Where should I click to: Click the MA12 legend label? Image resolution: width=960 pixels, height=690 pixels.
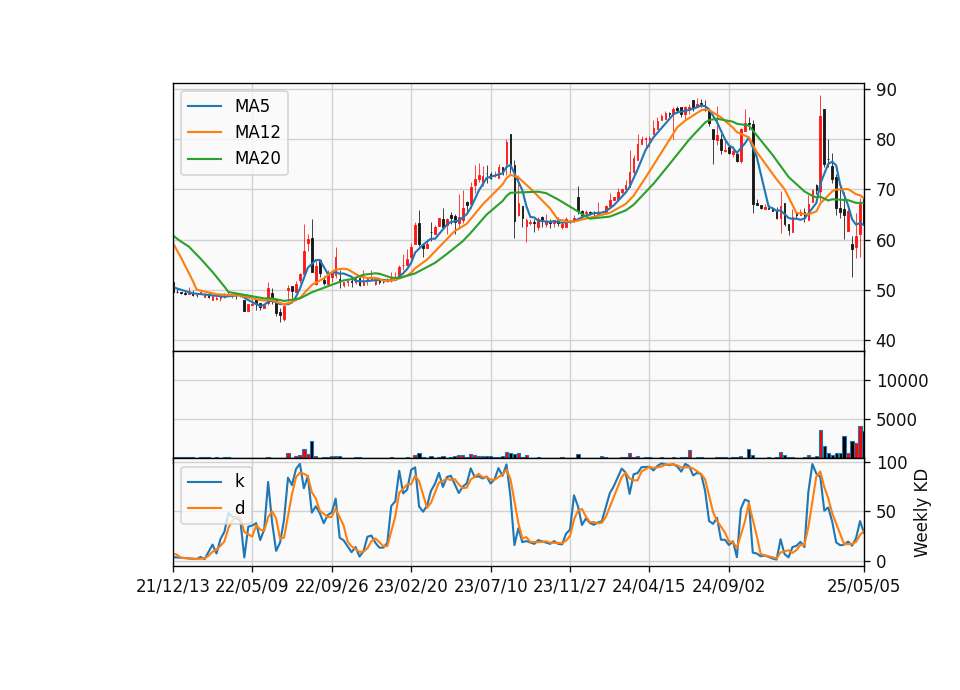point(257,132)
